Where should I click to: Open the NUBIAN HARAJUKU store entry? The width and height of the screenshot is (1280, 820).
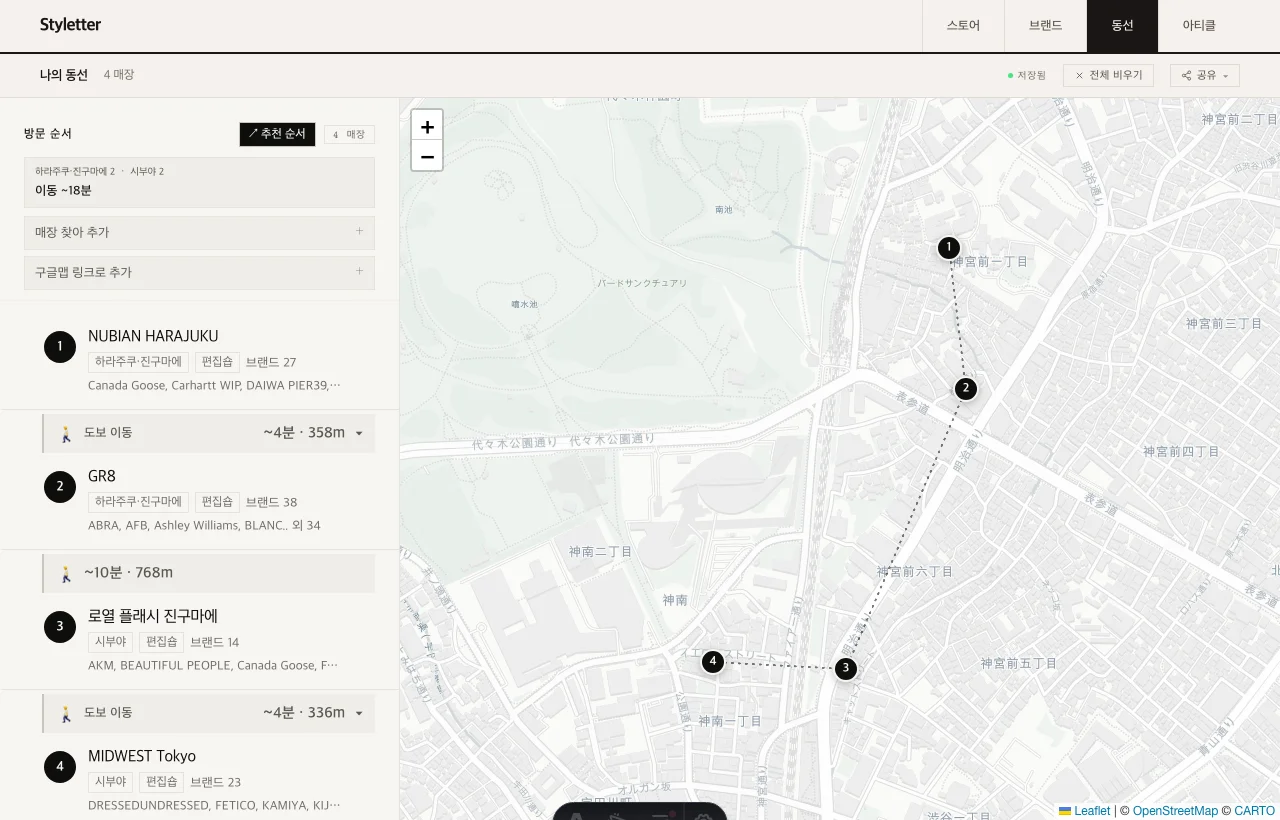(x=153, y=336)
